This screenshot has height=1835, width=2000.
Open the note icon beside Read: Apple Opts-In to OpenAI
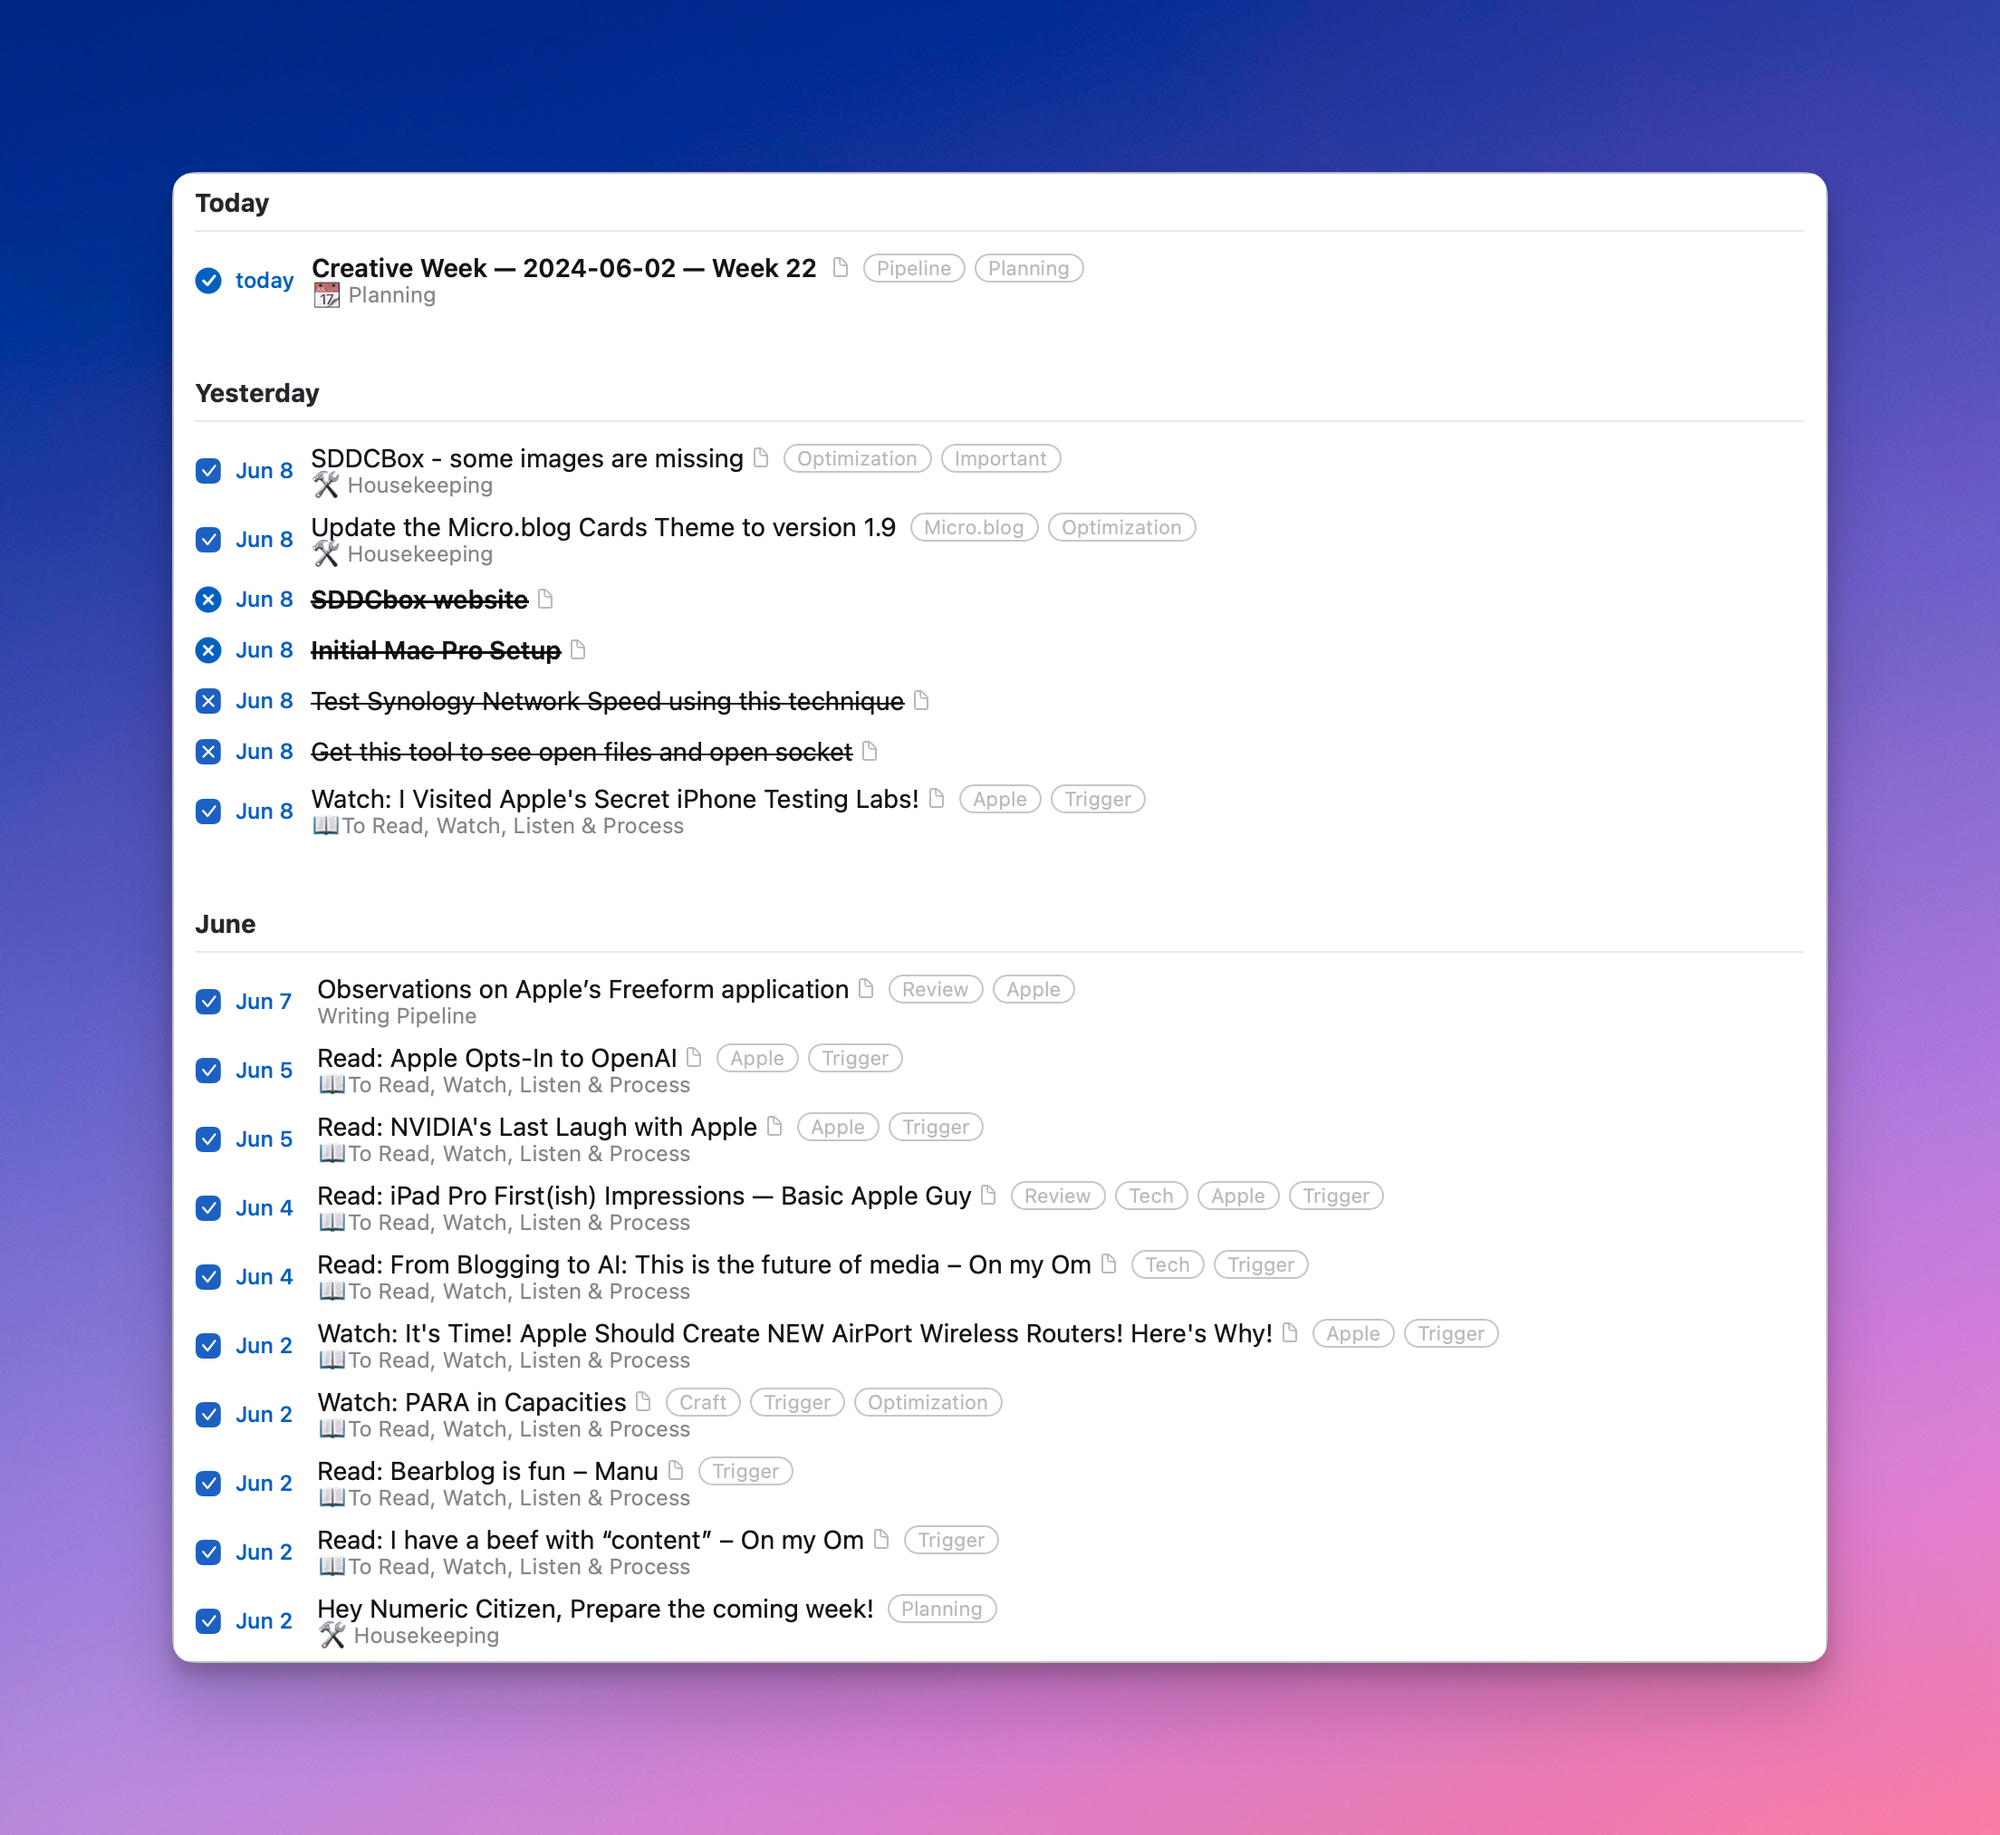(x=696, y=1057)
